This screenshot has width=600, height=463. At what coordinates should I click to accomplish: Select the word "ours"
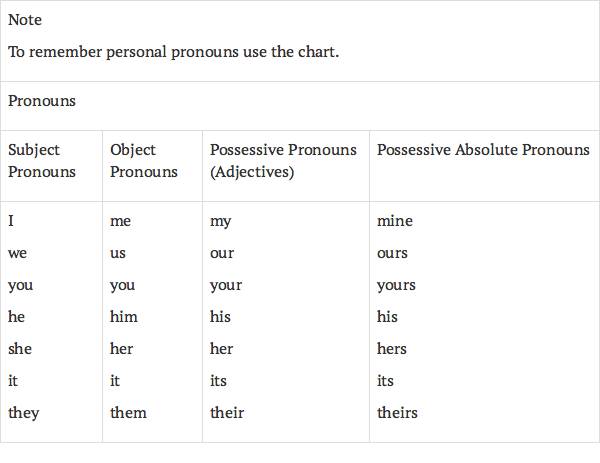[x=393, y=253]
